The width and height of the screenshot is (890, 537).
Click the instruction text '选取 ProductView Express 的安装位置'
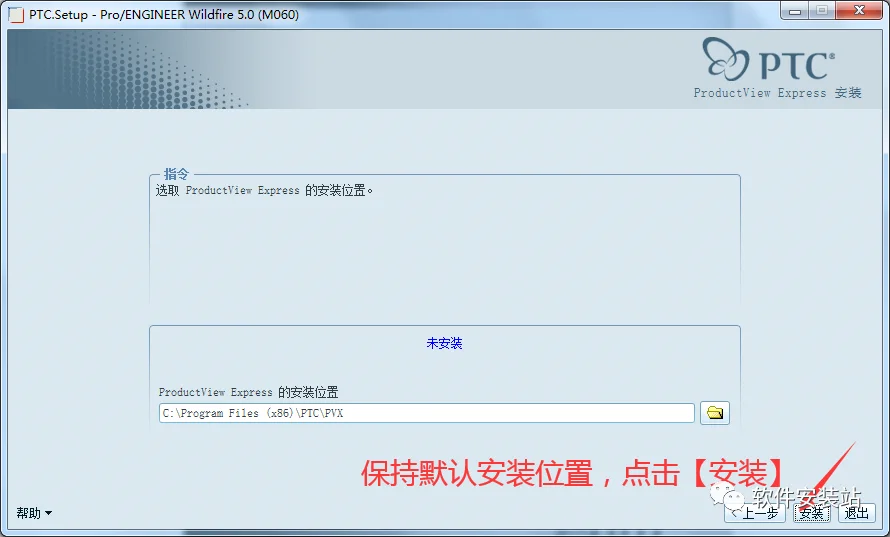tap(264, 191)
